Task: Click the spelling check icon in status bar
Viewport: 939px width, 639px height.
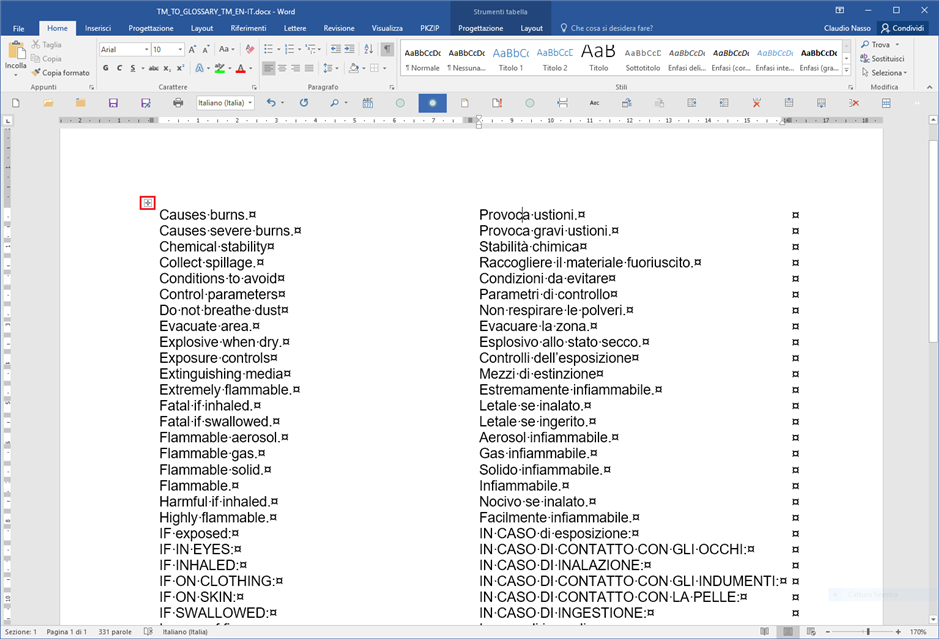Action: 148,632
